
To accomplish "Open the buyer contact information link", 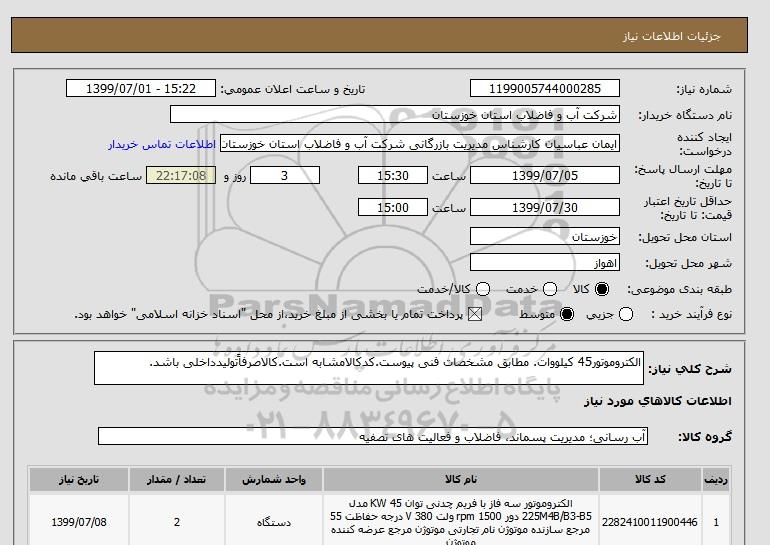I will (x=162, y=145).
